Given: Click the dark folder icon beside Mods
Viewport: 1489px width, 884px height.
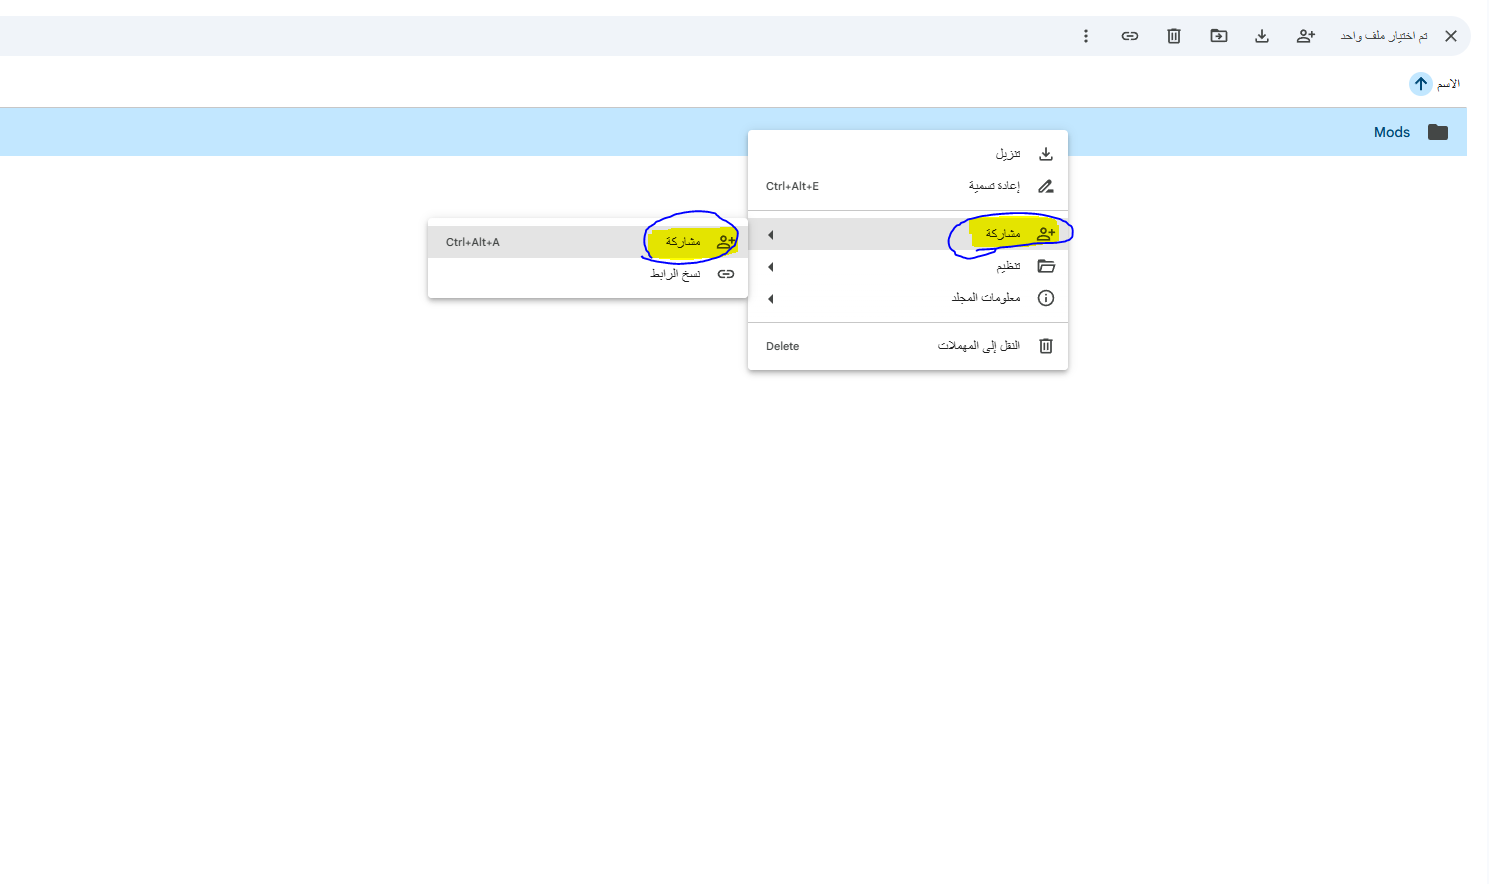Looking at the screenshot, I should 1438,132.
